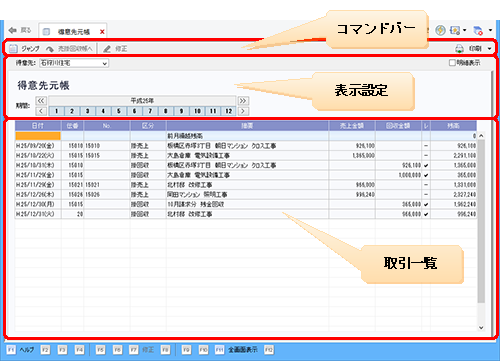This screenshot has width=500, height=361.
Task: Click the 摘要 column header
Action: pyautogui.click(x=247, y=126)
